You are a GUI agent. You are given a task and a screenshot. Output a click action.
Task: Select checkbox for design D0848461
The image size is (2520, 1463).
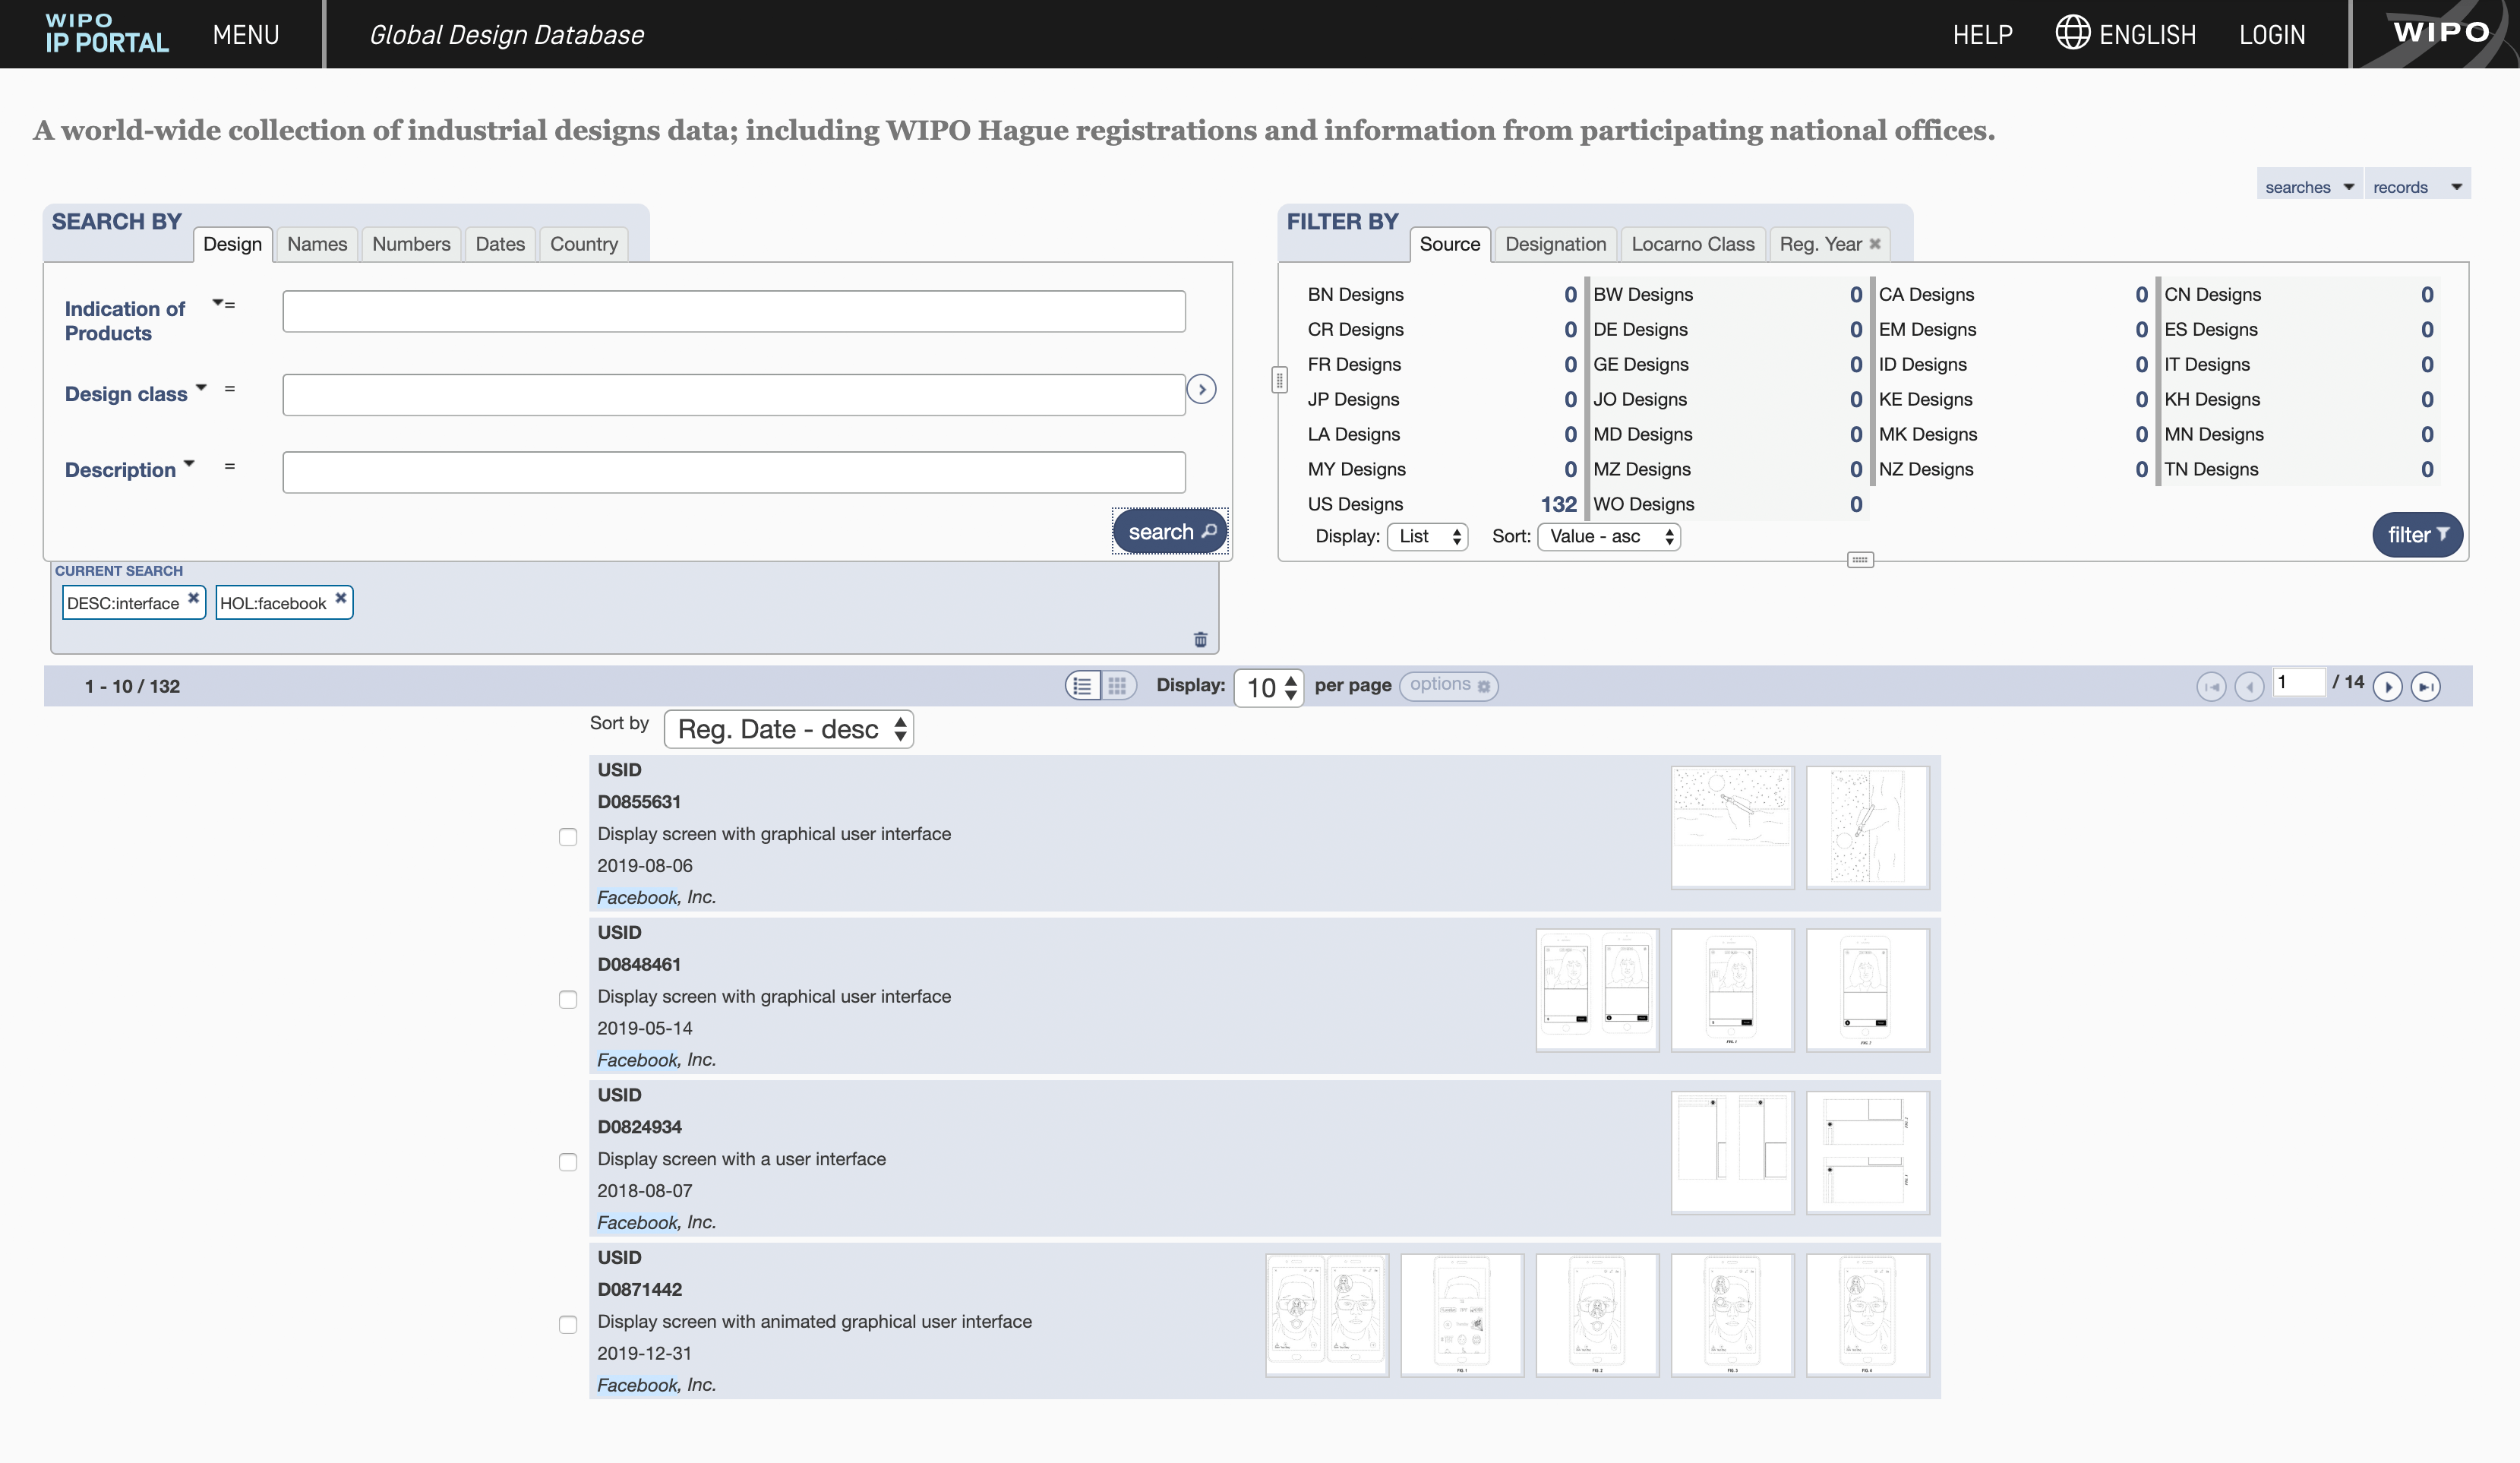568,1000
